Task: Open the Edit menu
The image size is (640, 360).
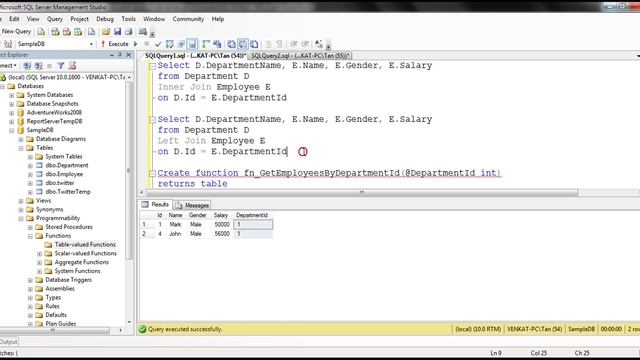Action: click(x=14, y=19)
